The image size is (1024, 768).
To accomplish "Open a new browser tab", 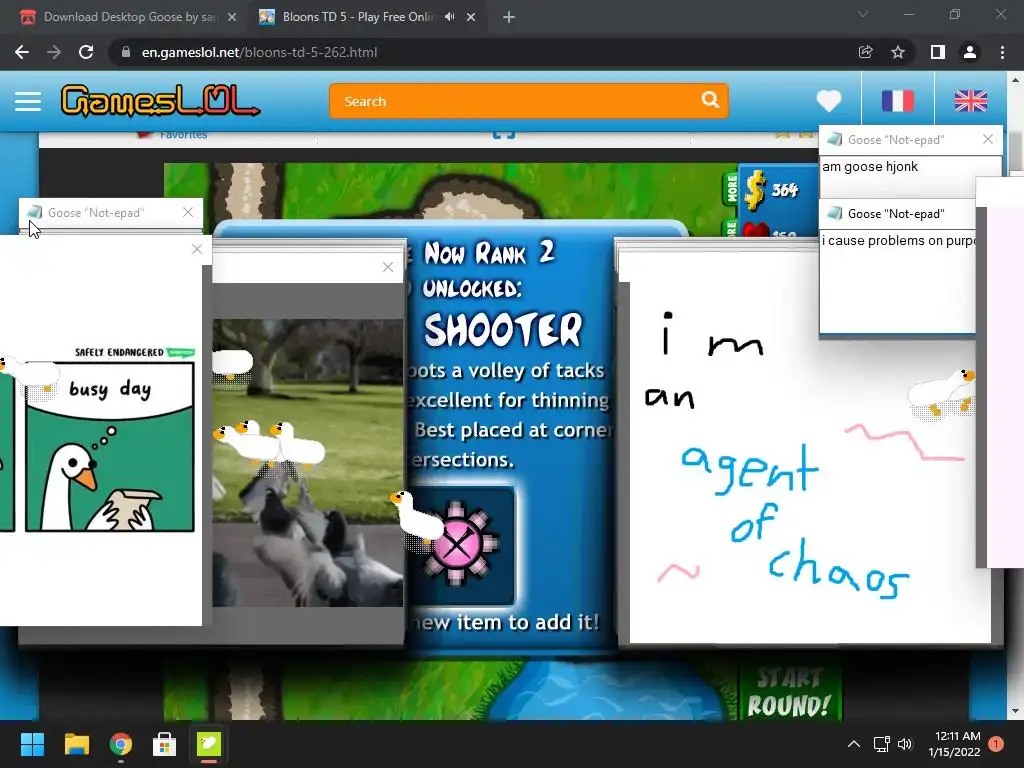I will click(509, 17).
